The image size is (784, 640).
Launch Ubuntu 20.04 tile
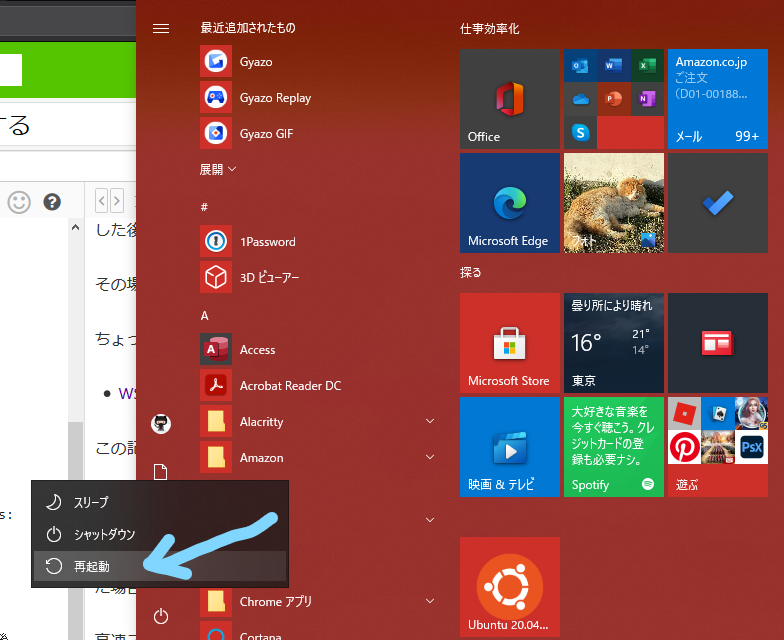pyautogui.click(x=510, y=587)
